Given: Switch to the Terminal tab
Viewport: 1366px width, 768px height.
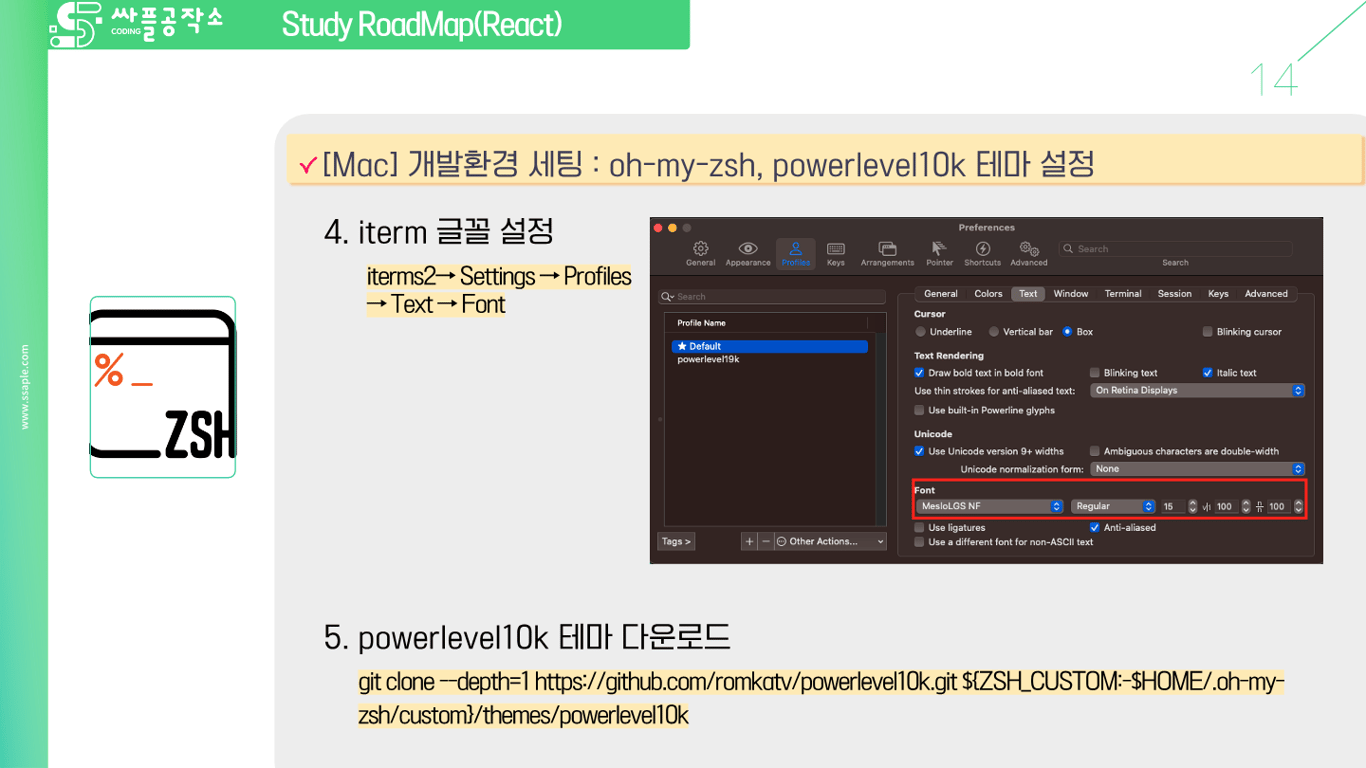Looking at the screenshot, I should coord(1122,293).
